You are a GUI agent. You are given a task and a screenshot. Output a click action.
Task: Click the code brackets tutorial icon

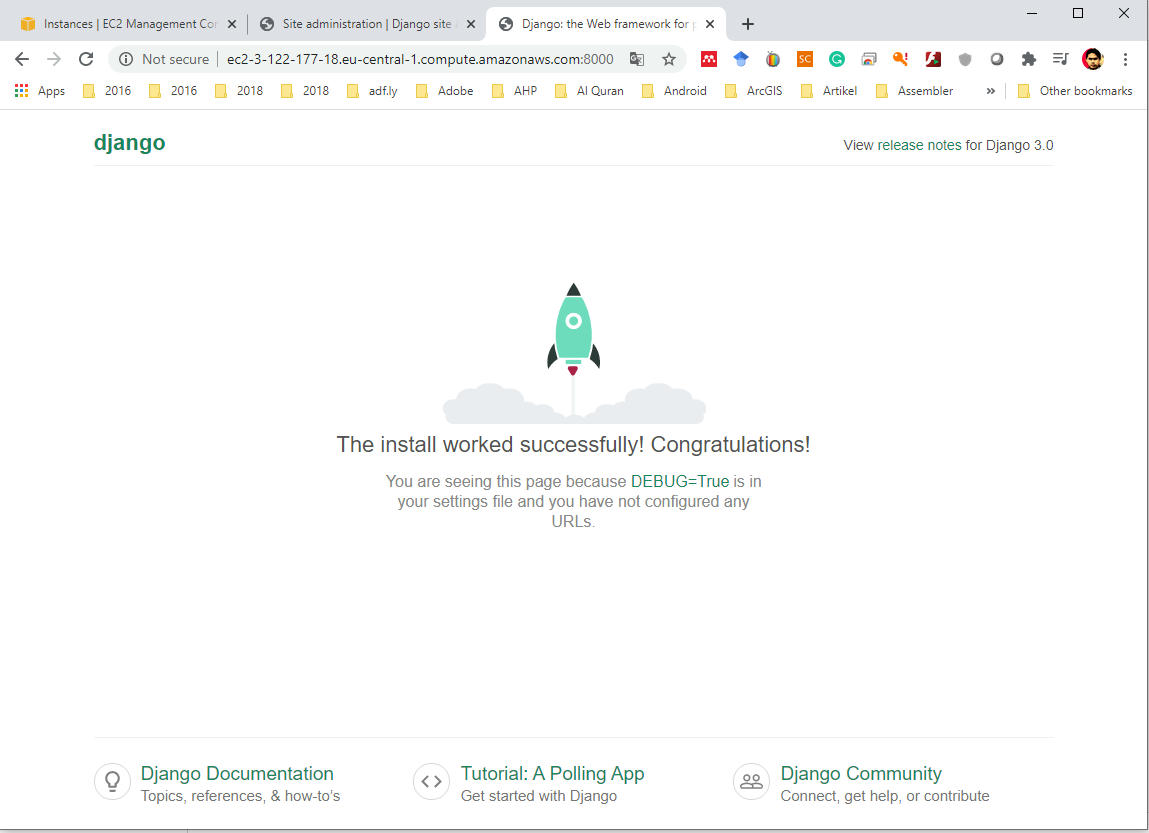coord(432,781)
